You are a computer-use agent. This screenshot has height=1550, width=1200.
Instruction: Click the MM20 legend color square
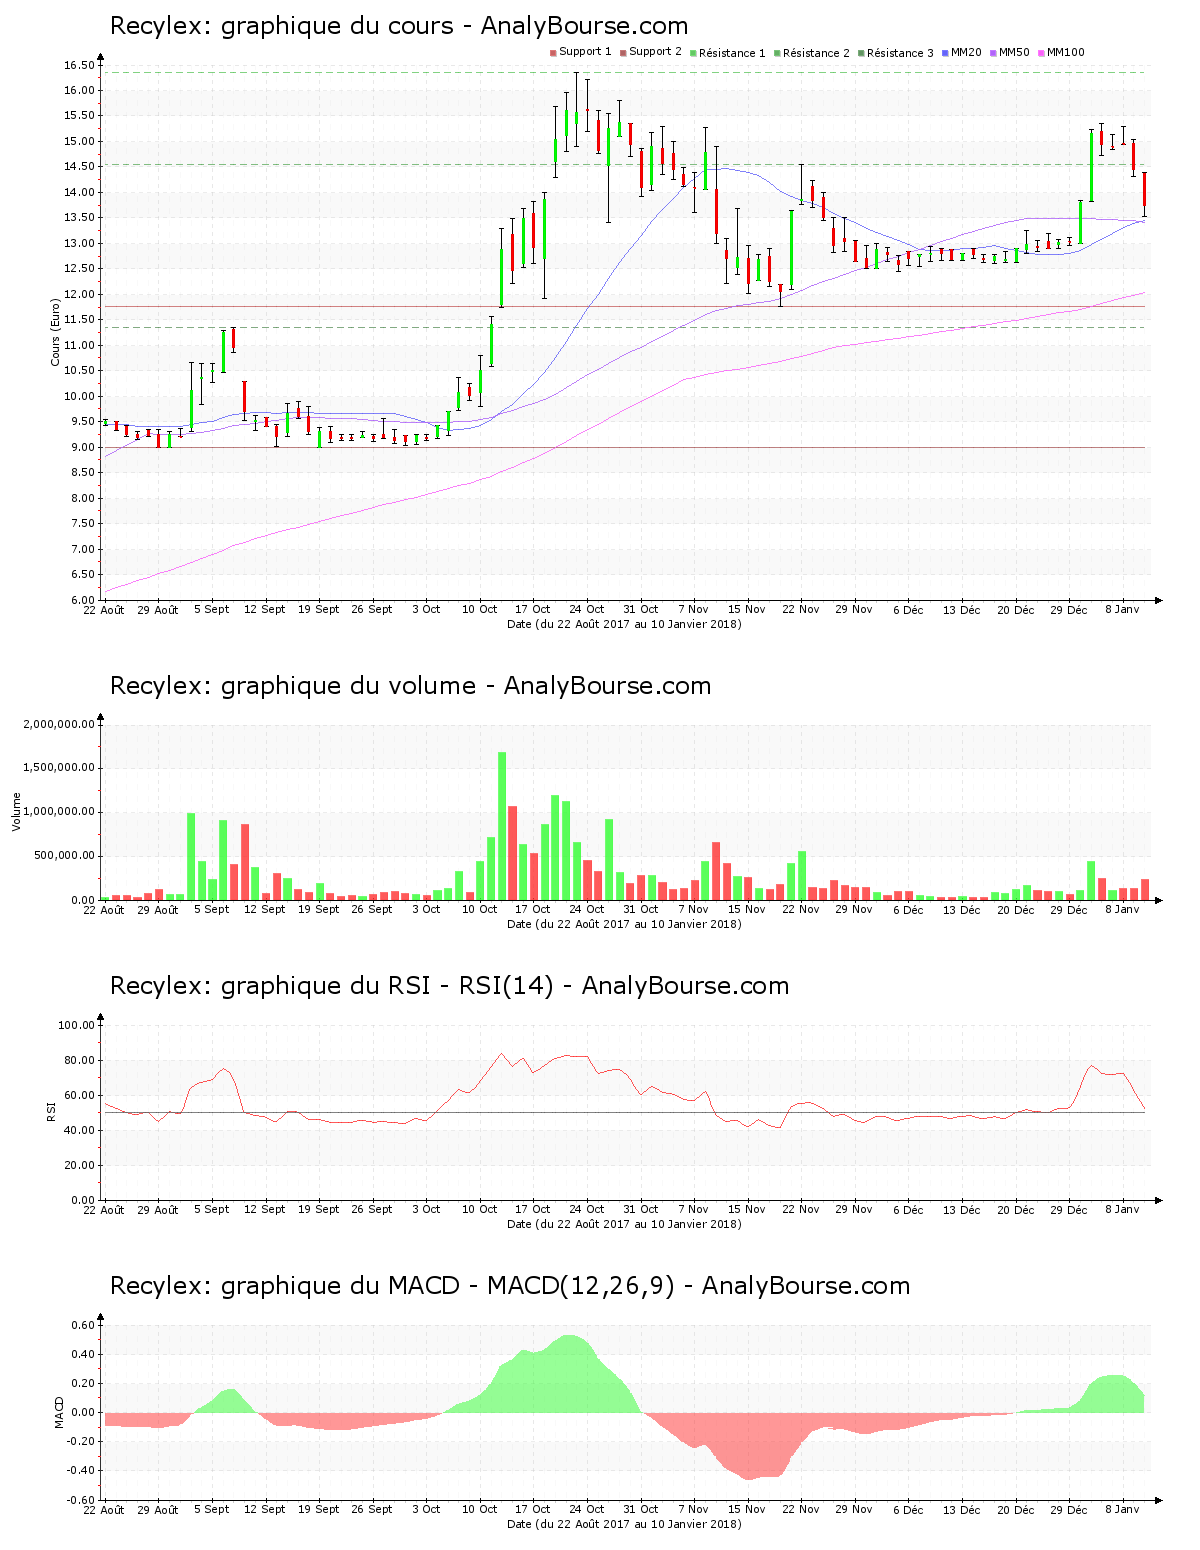coord(945,52)
